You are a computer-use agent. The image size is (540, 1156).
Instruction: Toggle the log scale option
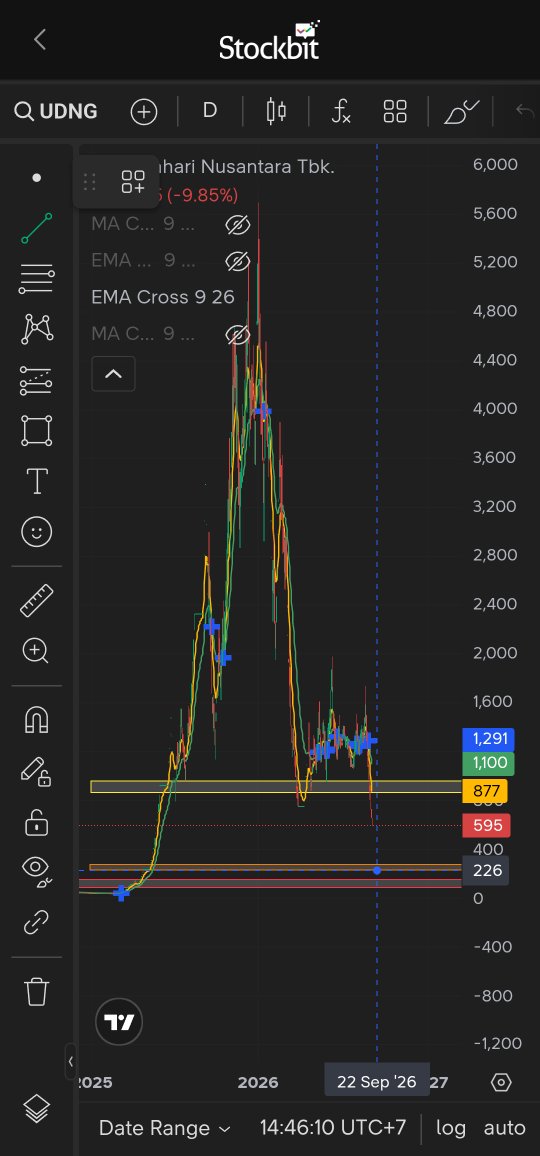(451, 1127)
